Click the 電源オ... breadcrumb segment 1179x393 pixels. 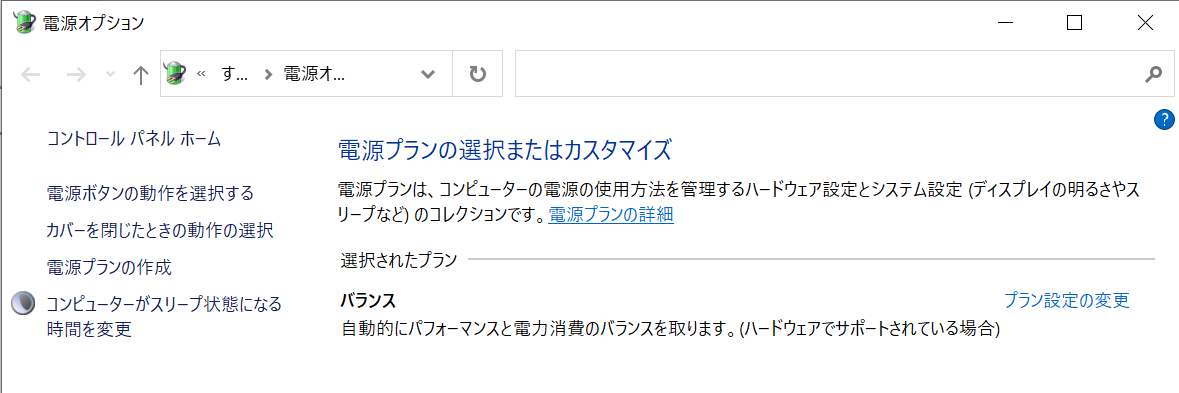point(313,74)
